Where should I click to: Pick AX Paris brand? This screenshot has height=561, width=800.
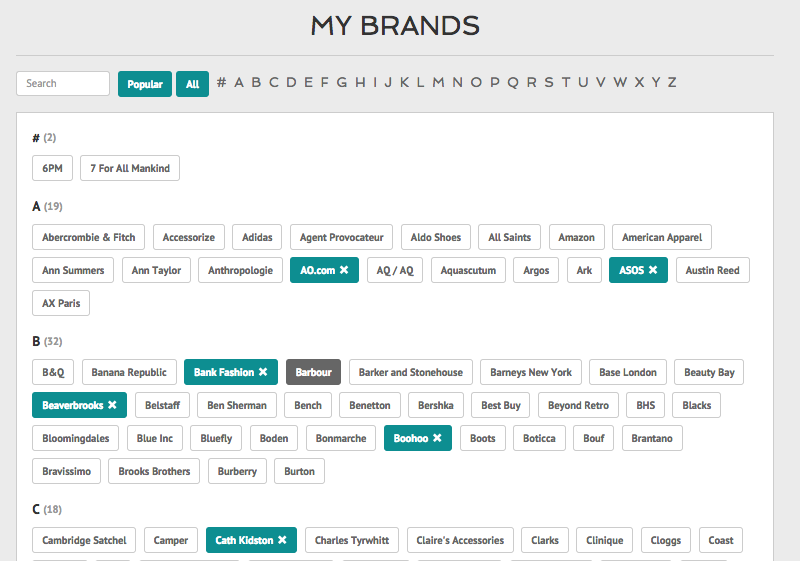pos(61,303)
